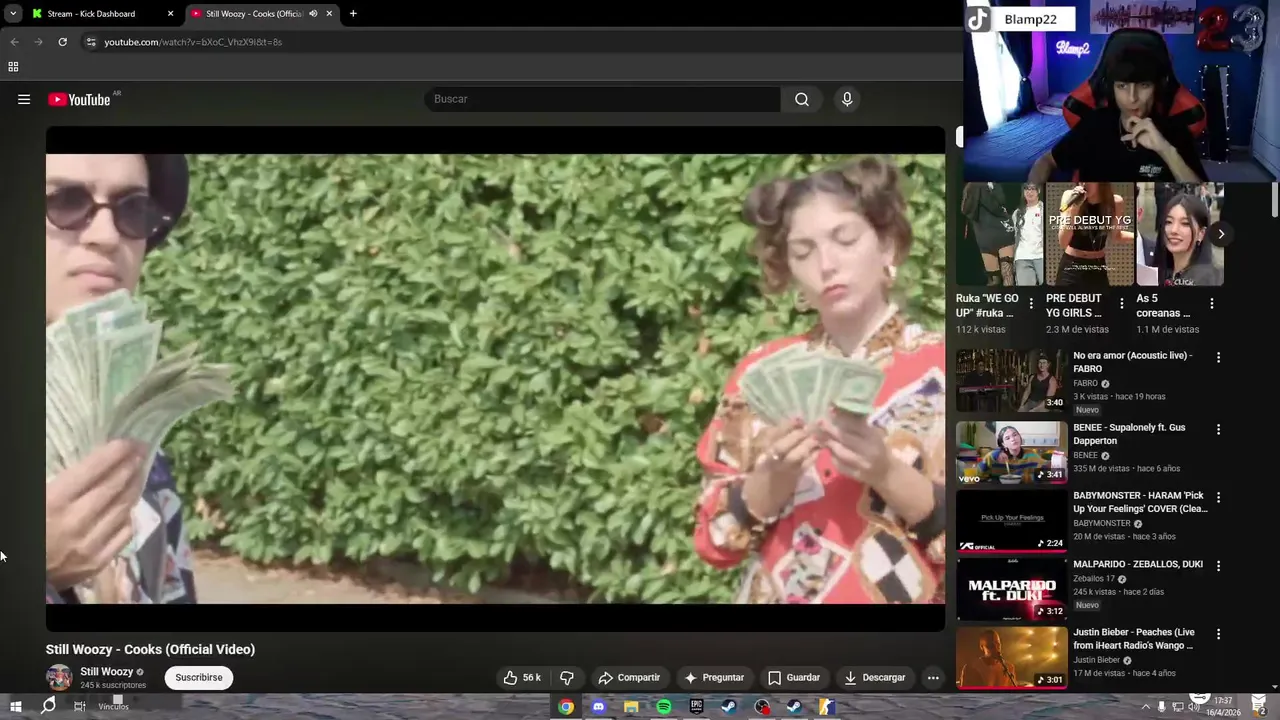This screenshot has height=720, width=1280.
Task: Open Chrome apps grid in bookmarks bar
Action: coord(13,67)
